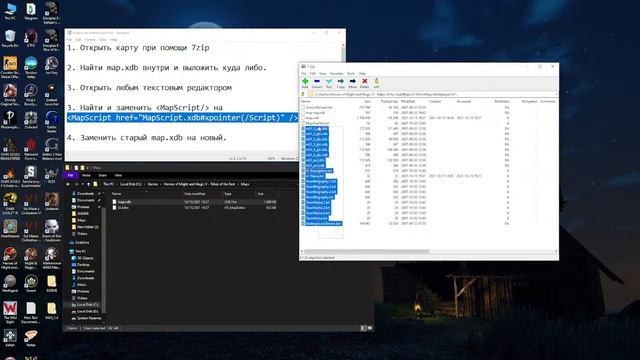Click the highlighted MapScript href line in Notepad
Viewport: 640px width, 360px height.
[x=183, y=118]
